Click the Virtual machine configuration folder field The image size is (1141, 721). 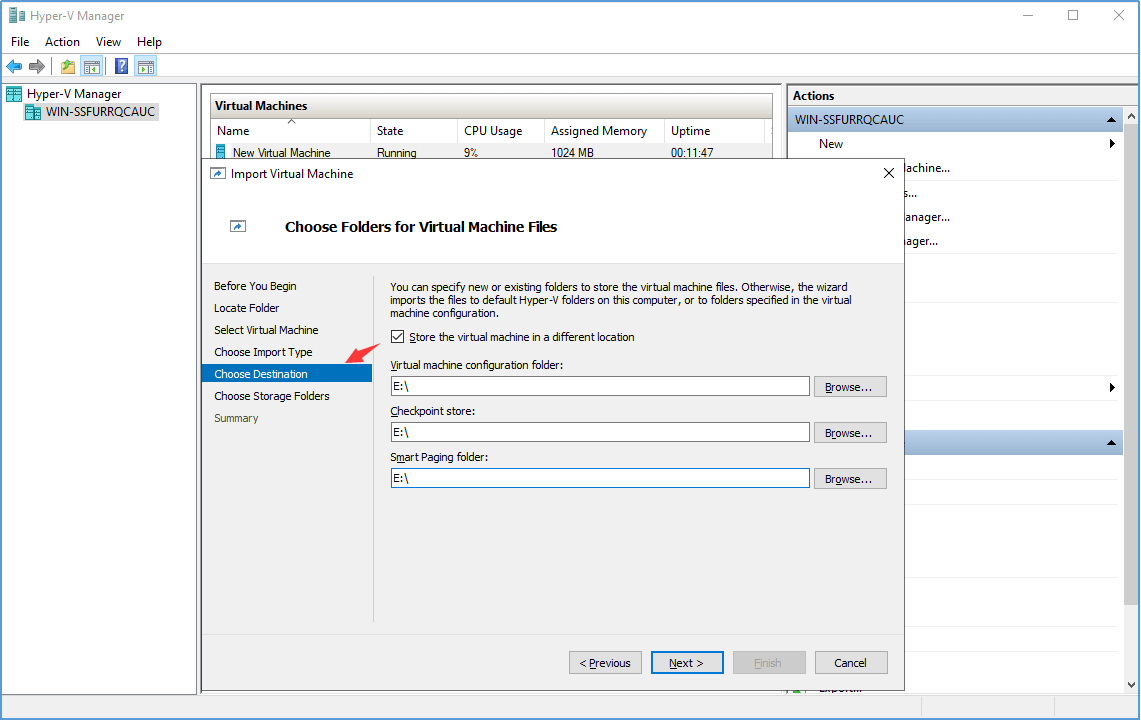pyautogui.click(x=600, y=386)
